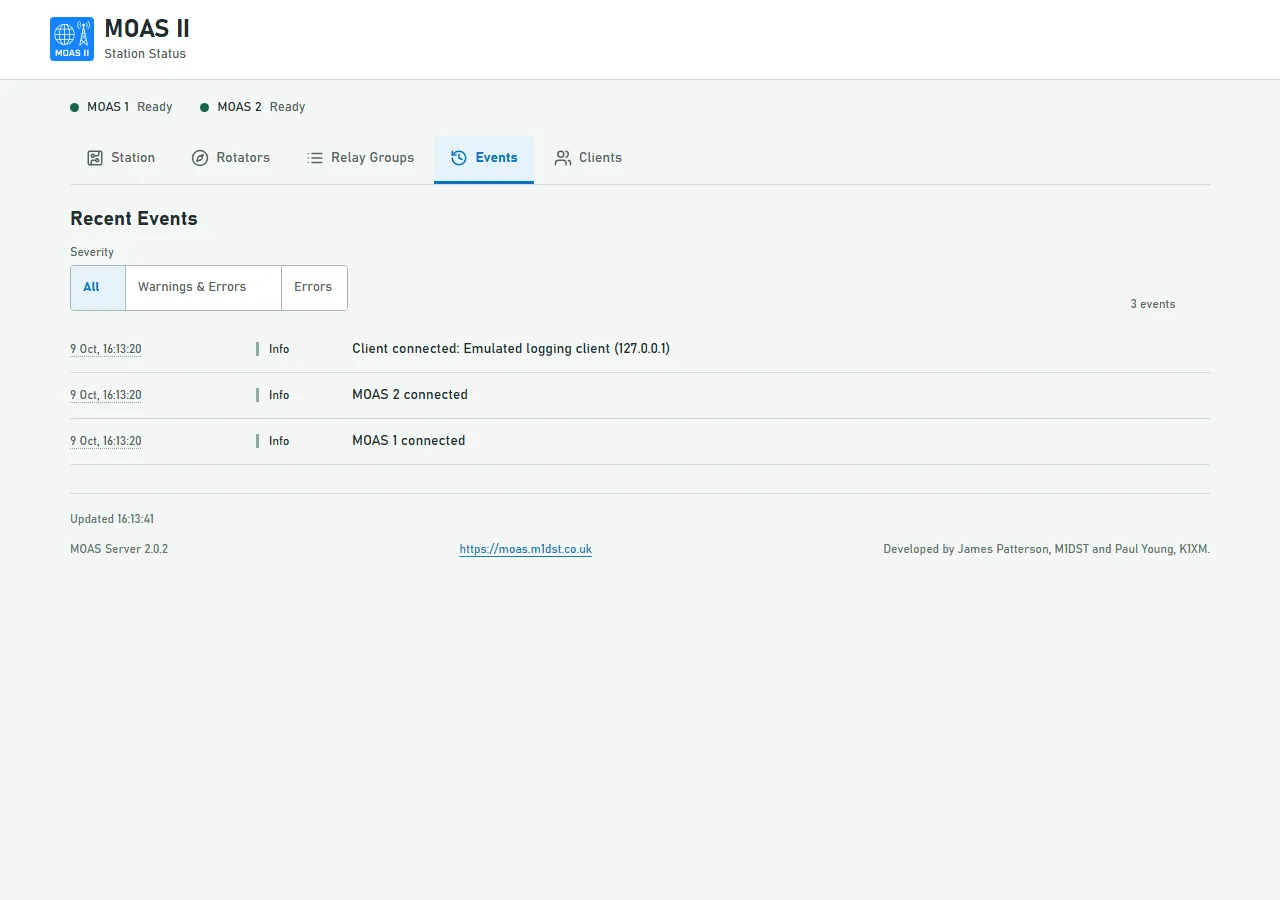The height and width of the screenshot is (900, 1280).
Task: Click the Station tab sliders icon
Action: coord(95,158)
